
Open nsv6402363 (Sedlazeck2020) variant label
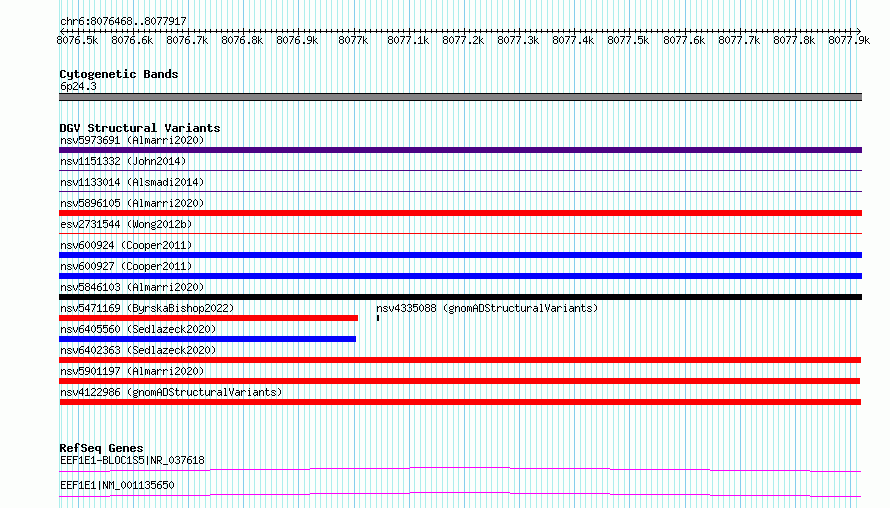(138, 350)
